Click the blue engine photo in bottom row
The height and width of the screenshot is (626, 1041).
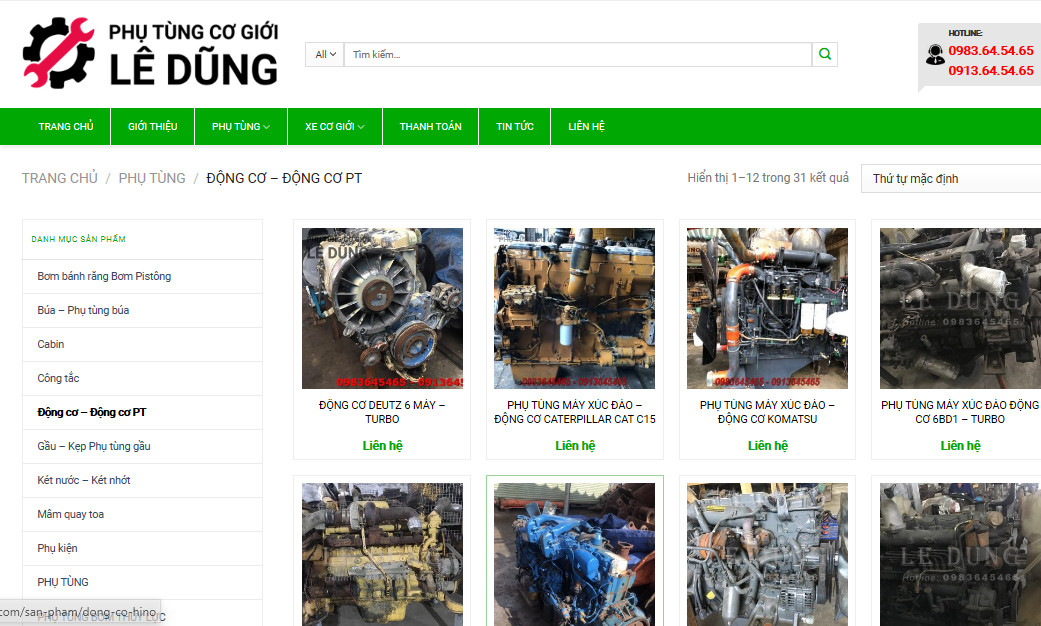(574, 555)
